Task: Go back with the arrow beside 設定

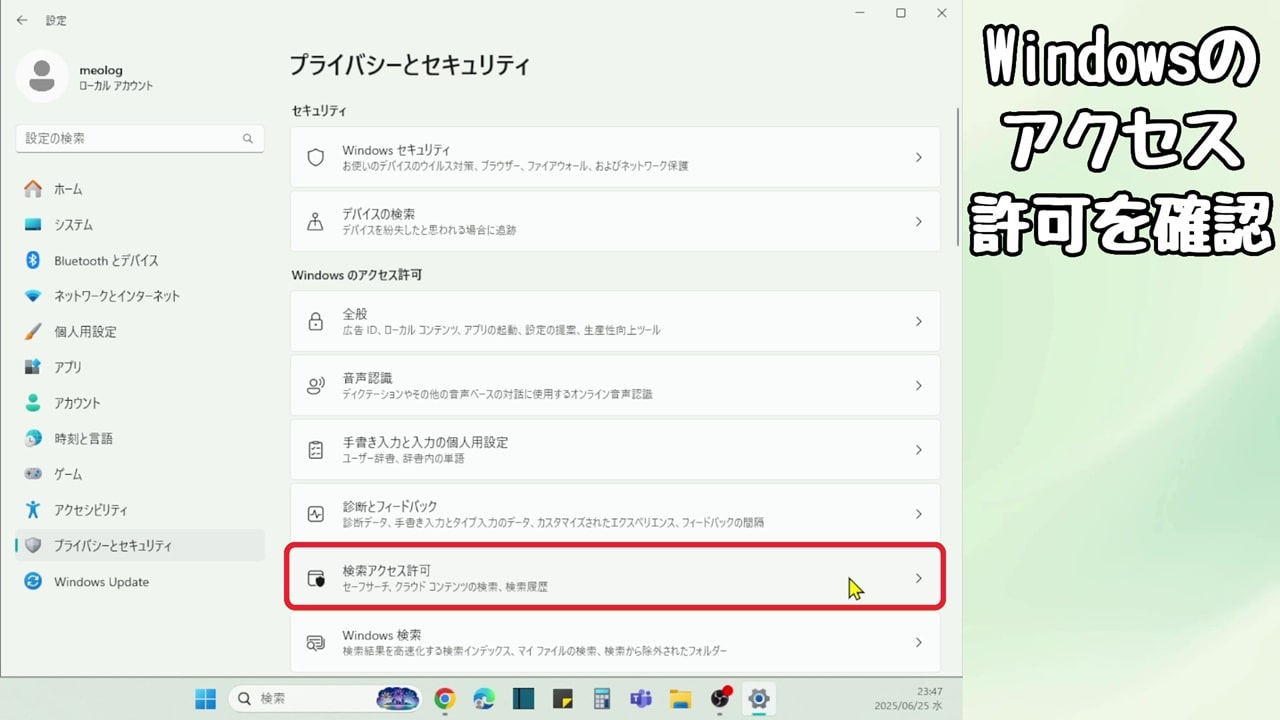Action: [22, 20]
